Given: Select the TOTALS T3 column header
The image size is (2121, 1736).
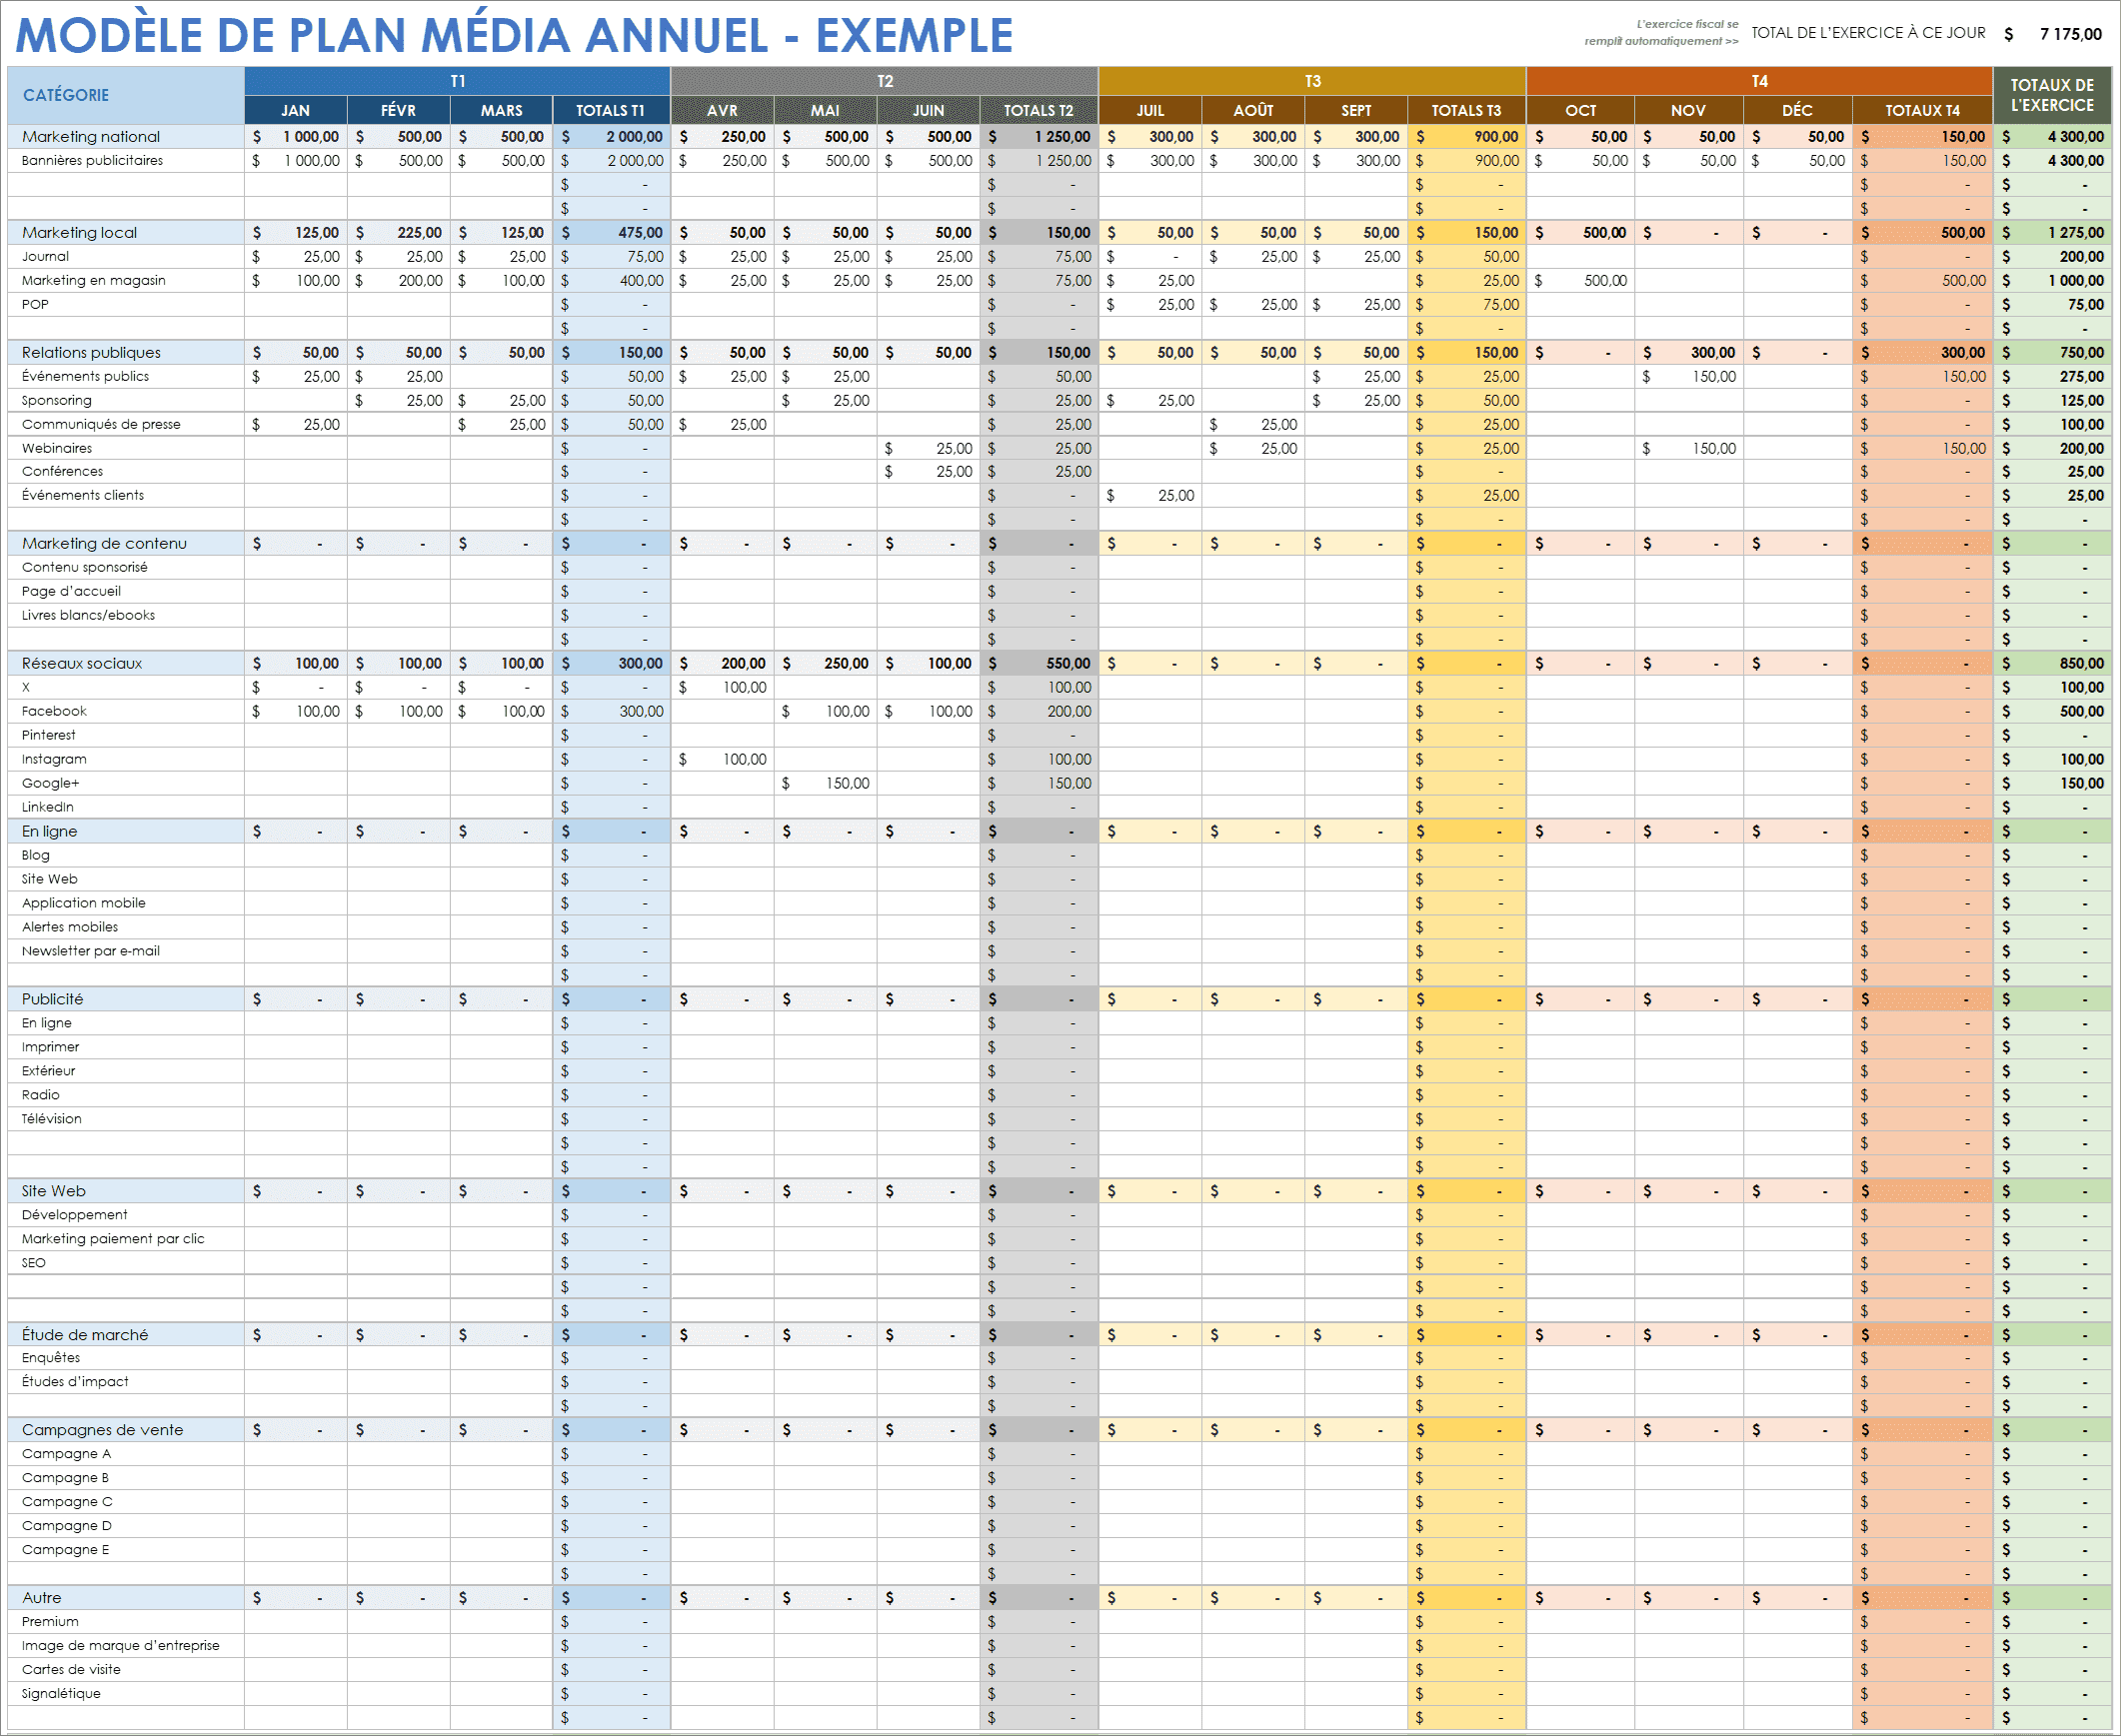Looking at the screenshot, I should [1467, 110].
